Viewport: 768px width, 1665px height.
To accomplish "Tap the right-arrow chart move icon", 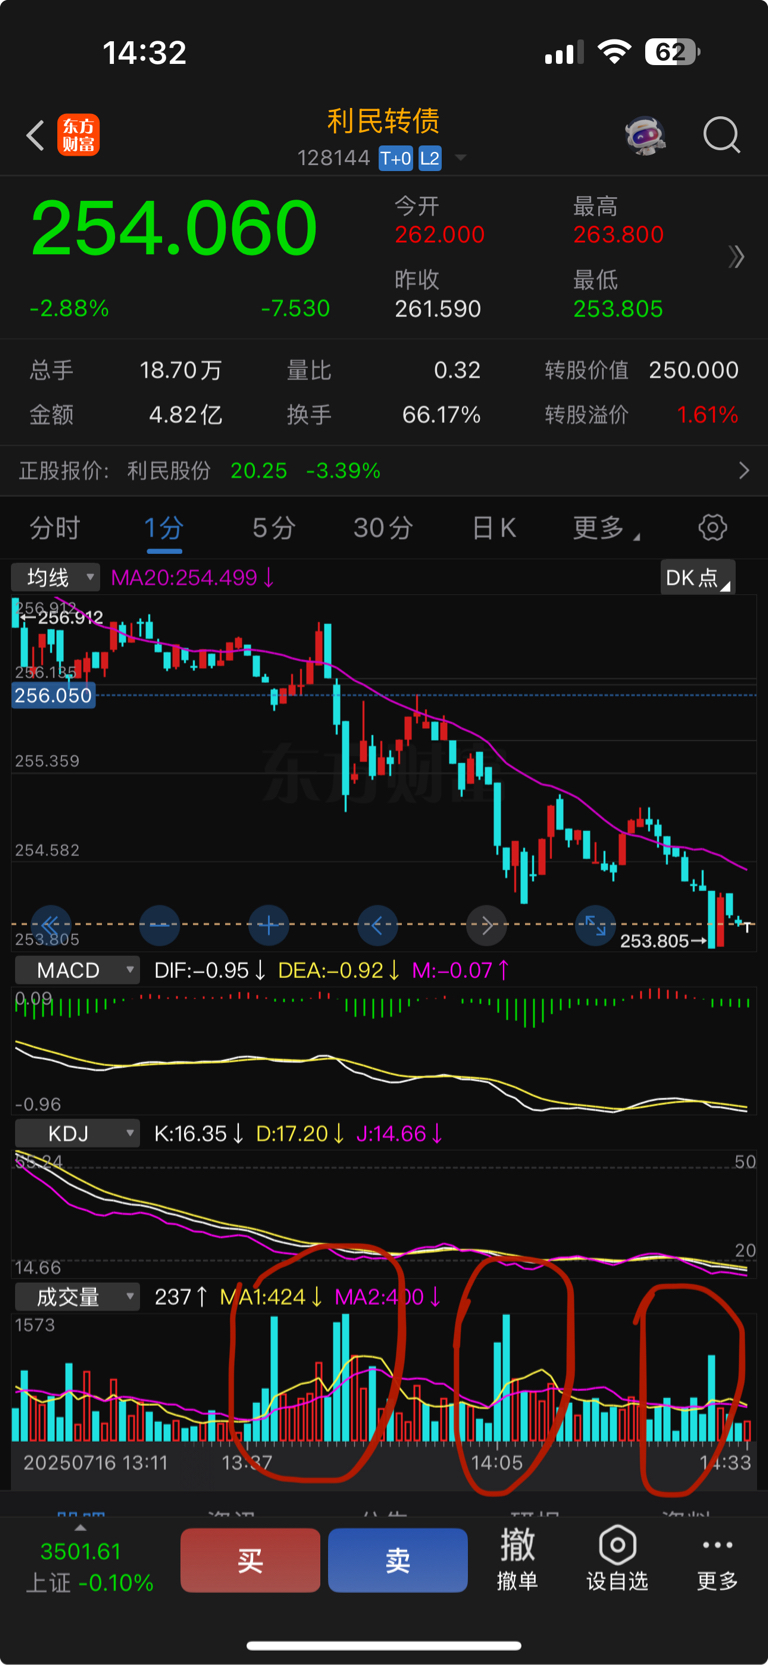I will [487, 925].
